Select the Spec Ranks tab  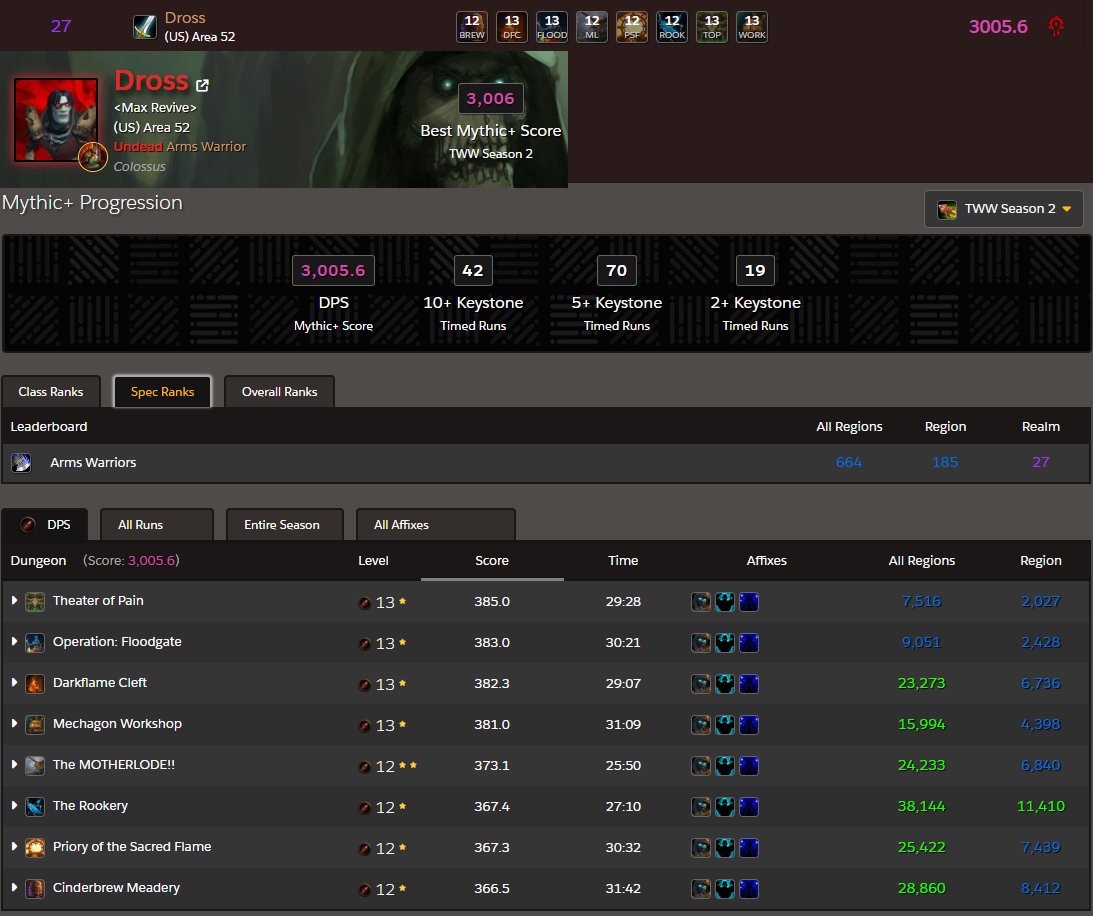tap(162, 392)
